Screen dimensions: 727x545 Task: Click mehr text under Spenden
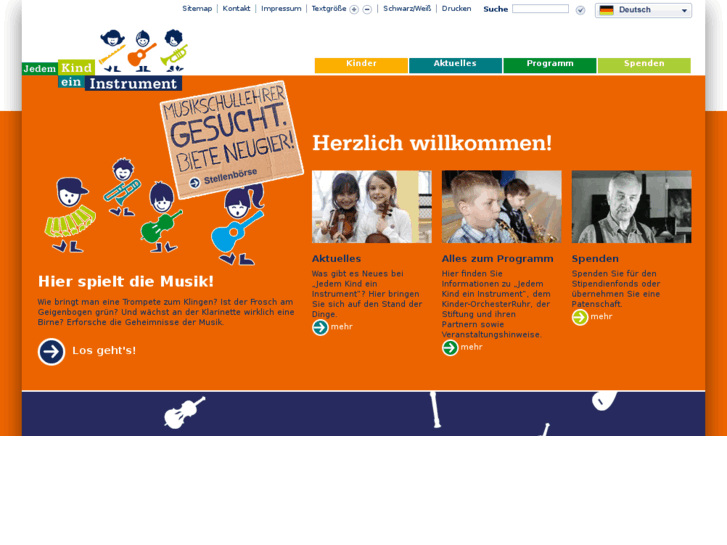click(601, 316)
